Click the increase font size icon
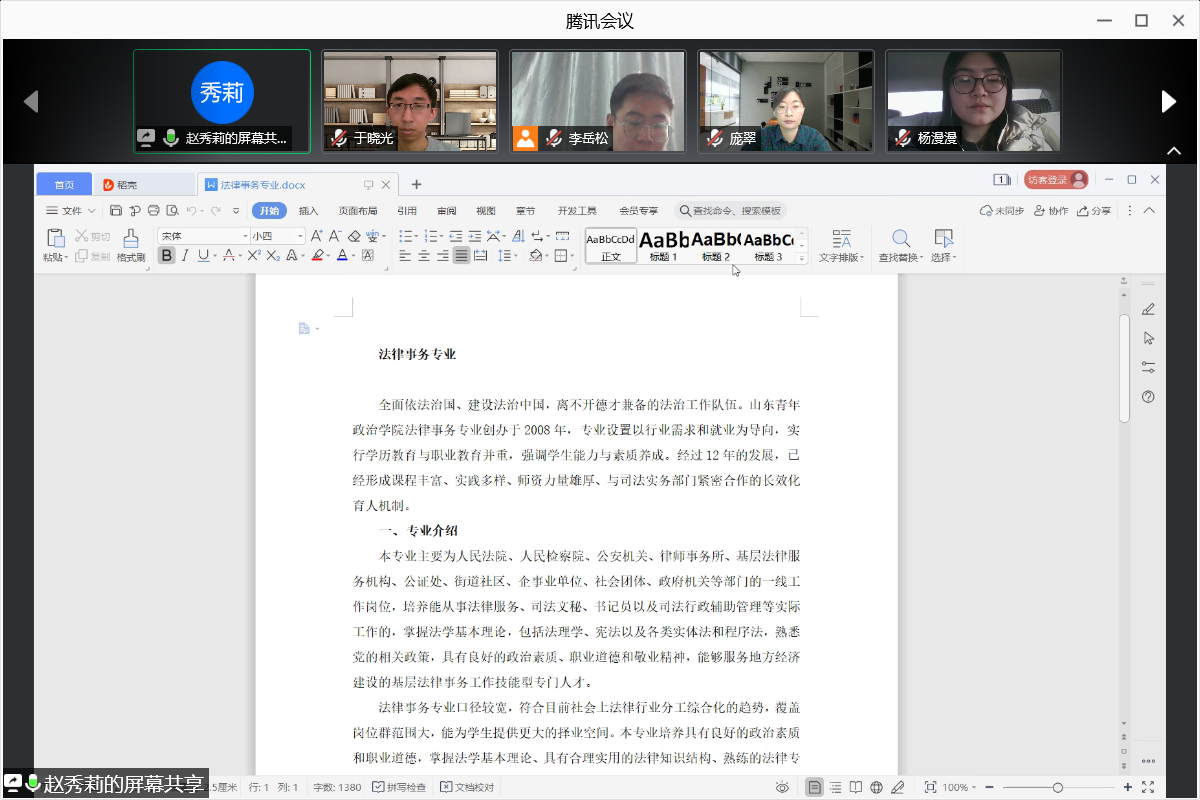The height and width of the screenshot is (800, 1200). 316,236
